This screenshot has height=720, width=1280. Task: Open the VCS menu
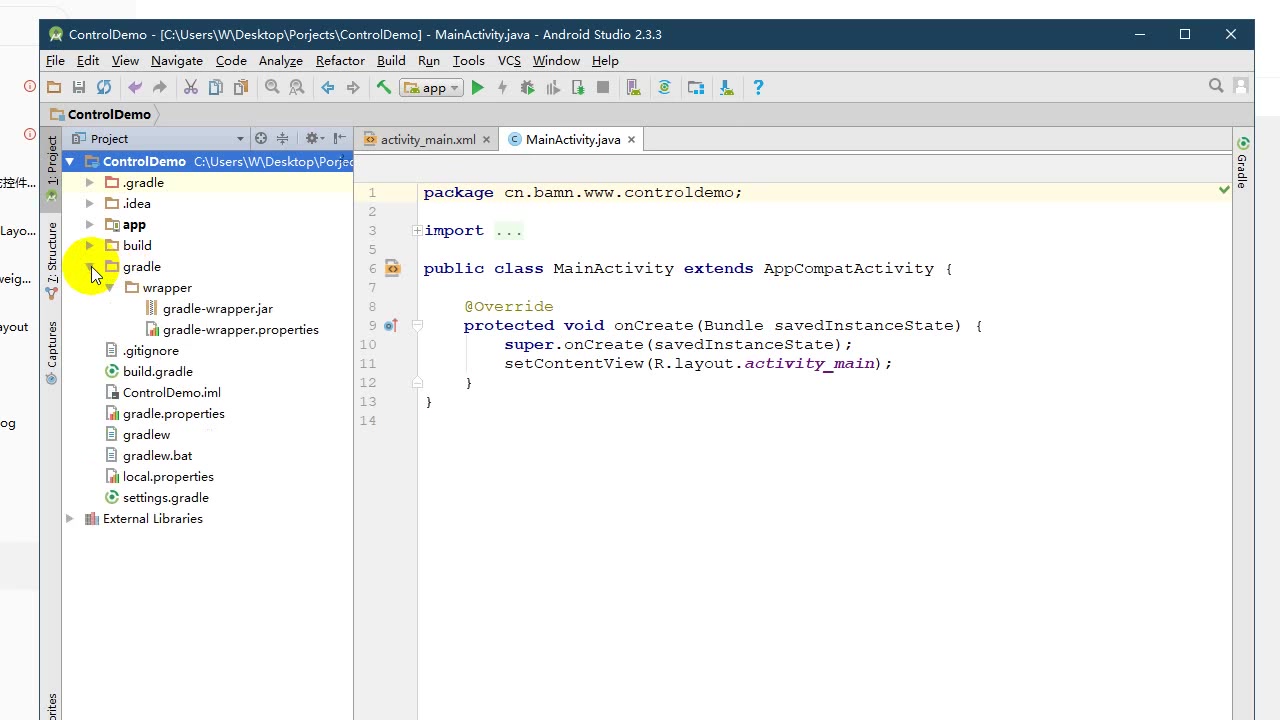pyautogui.click(x=509, y=61)
